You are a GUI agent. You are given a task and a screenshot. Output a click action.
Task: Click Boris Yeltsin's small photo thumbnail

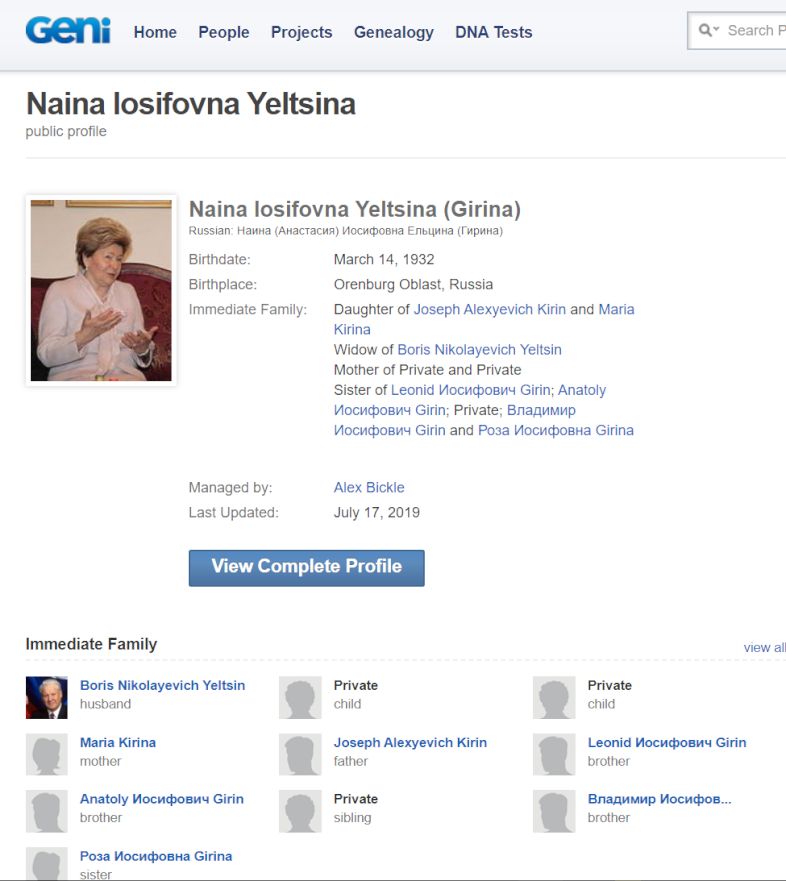(46, 697)
